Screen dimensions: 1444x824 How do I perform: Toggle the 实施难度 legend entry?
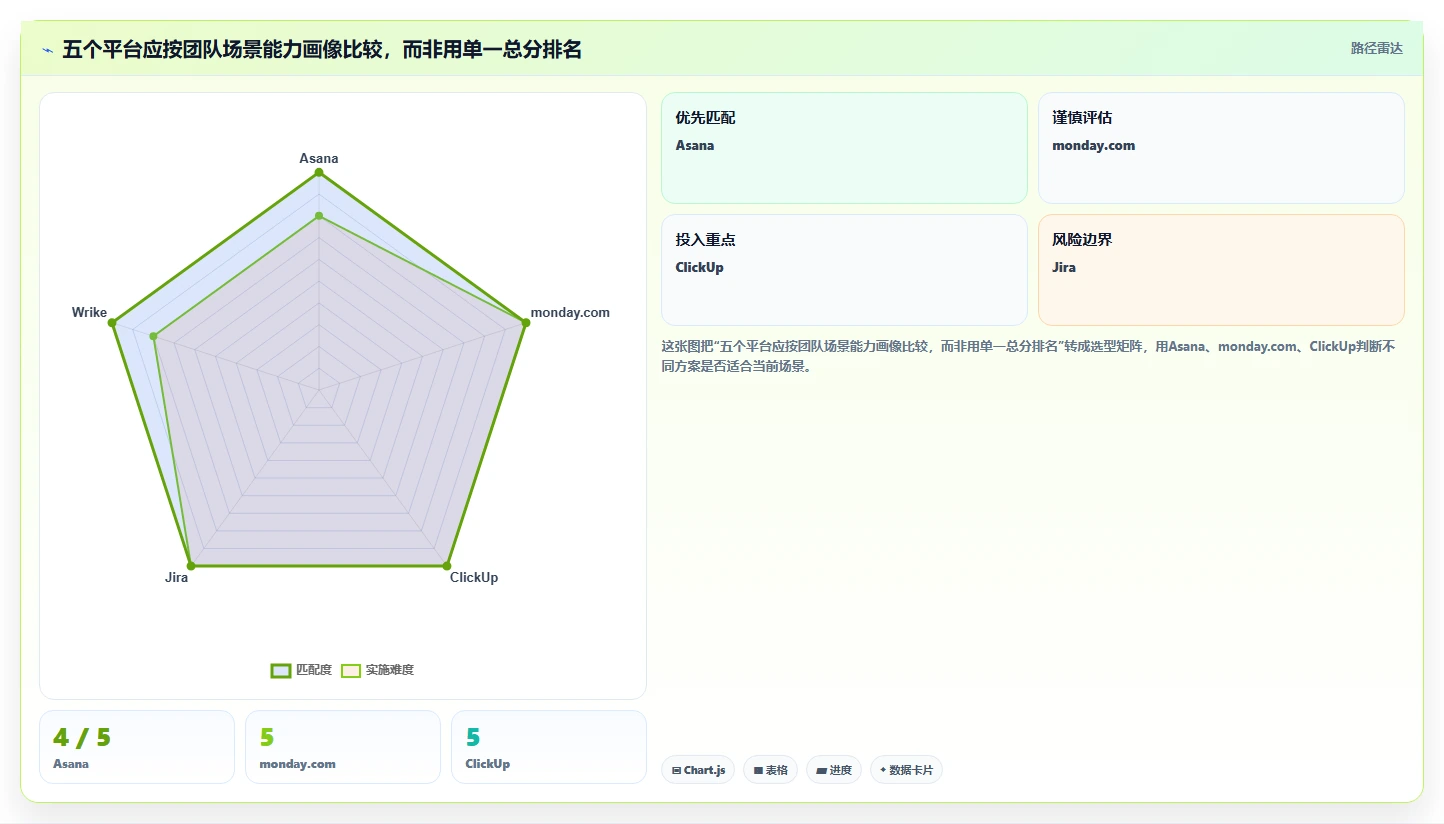[x=377, y=670]
